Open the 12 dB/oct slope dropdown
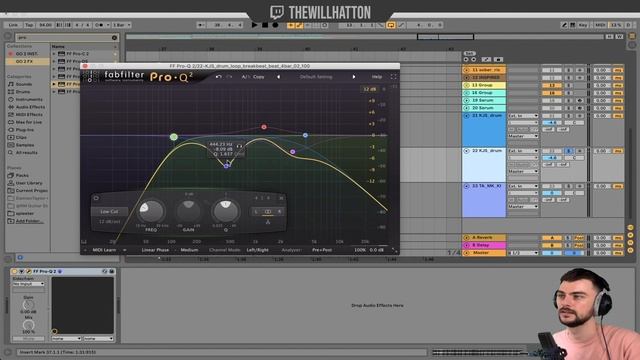The width and height of the screenshot is (640, 360). (x=109, y=222)
